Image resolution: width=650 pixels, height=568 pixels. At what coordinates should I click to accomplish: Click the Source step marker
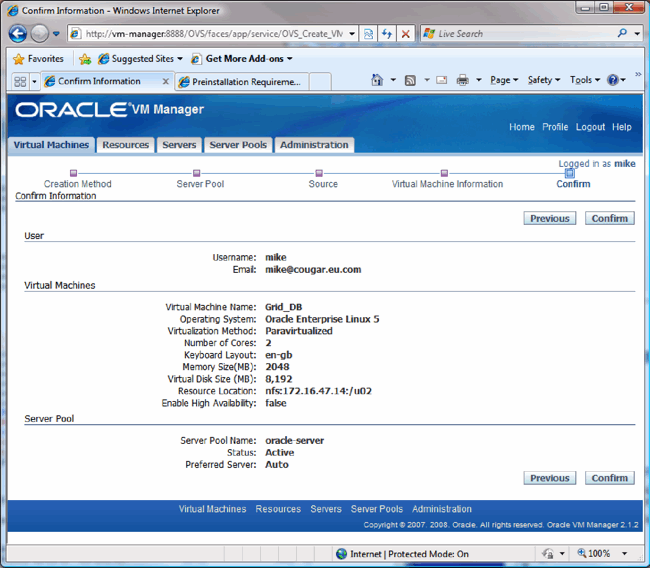click(319, 173)
